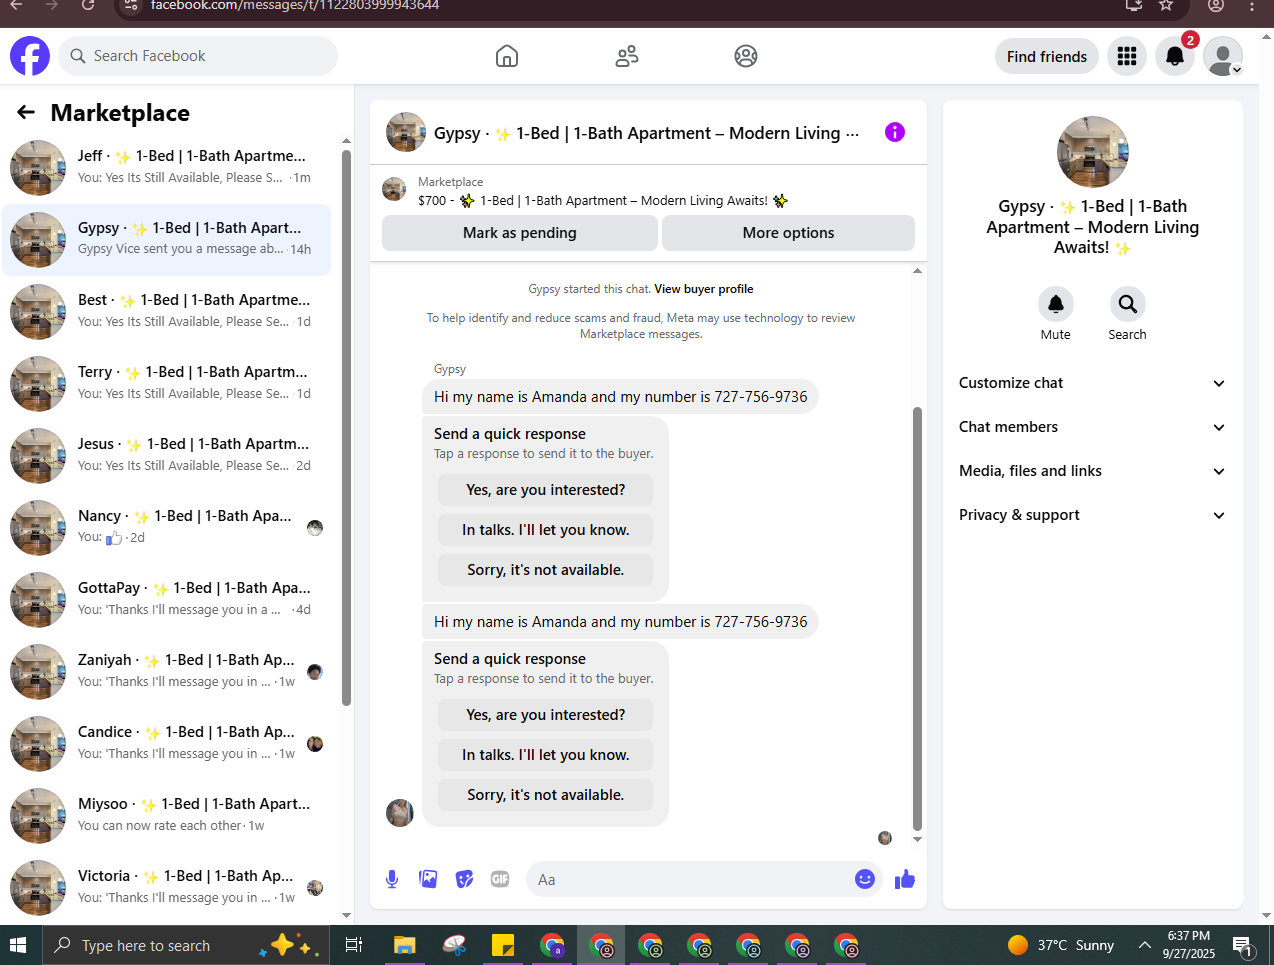
Task: Open Candice's conversation in list
Action: click(x=167, y=744)
